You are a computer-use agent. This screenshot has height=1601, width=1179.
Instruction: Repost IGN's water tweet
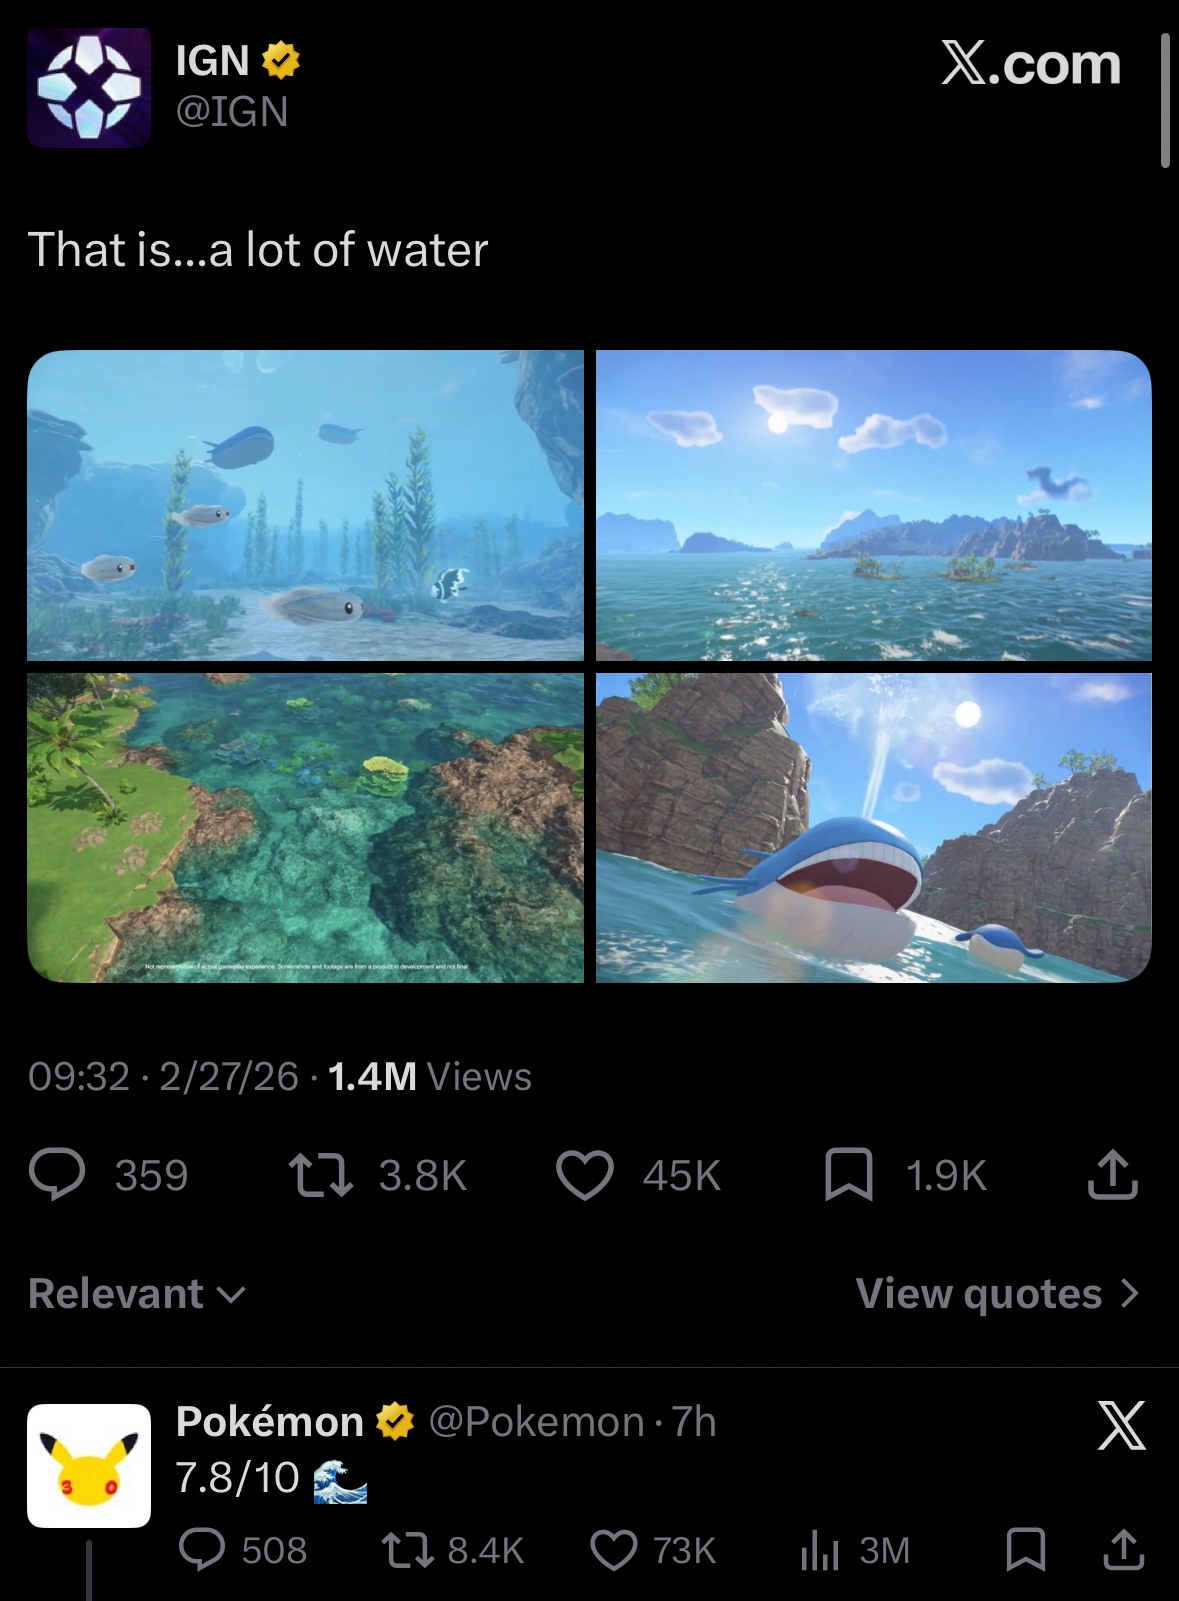pyautogui.click(x=320, y=1175)
